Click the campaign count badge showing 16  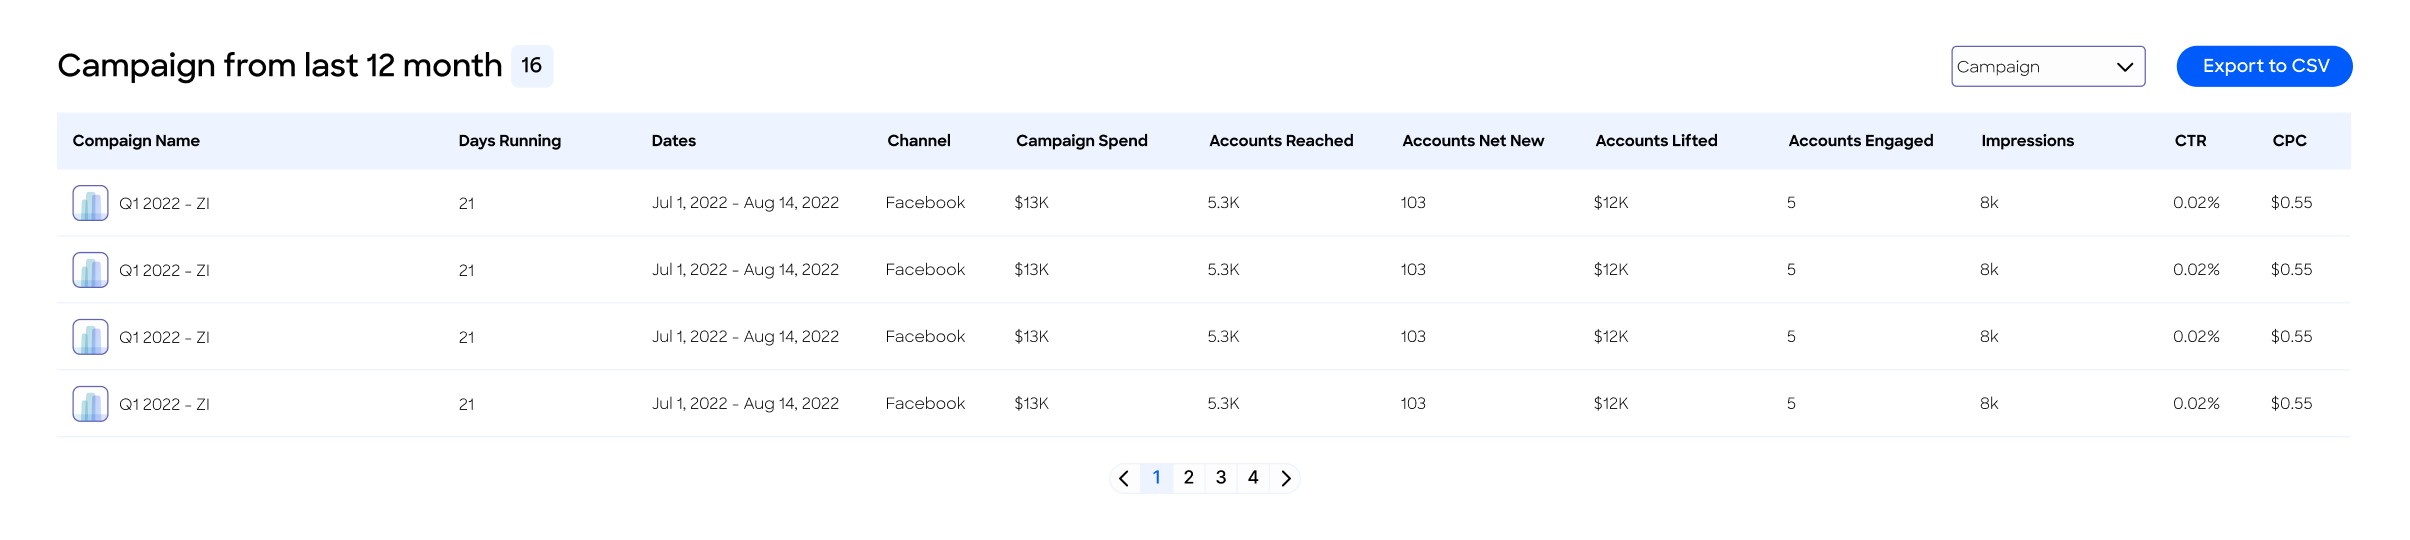[532, 66]
